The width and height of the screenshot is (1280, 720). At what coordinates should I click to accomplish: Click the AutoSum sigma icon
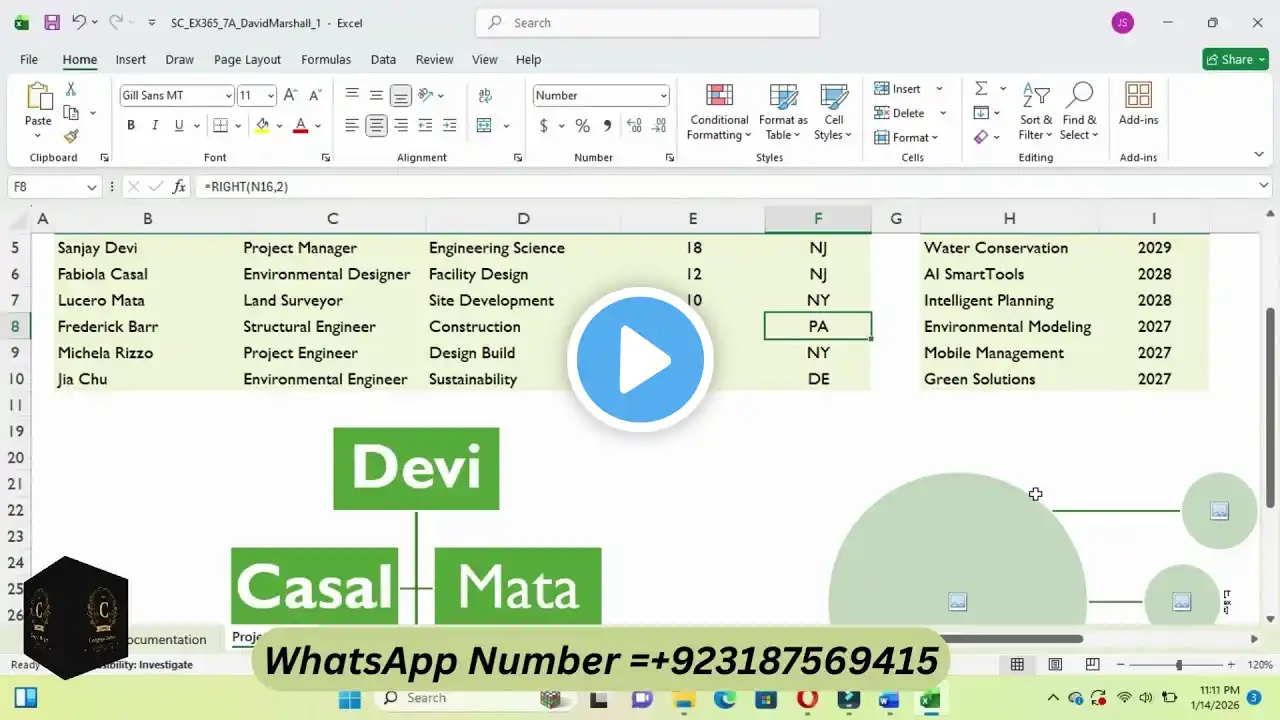point(981,89)
